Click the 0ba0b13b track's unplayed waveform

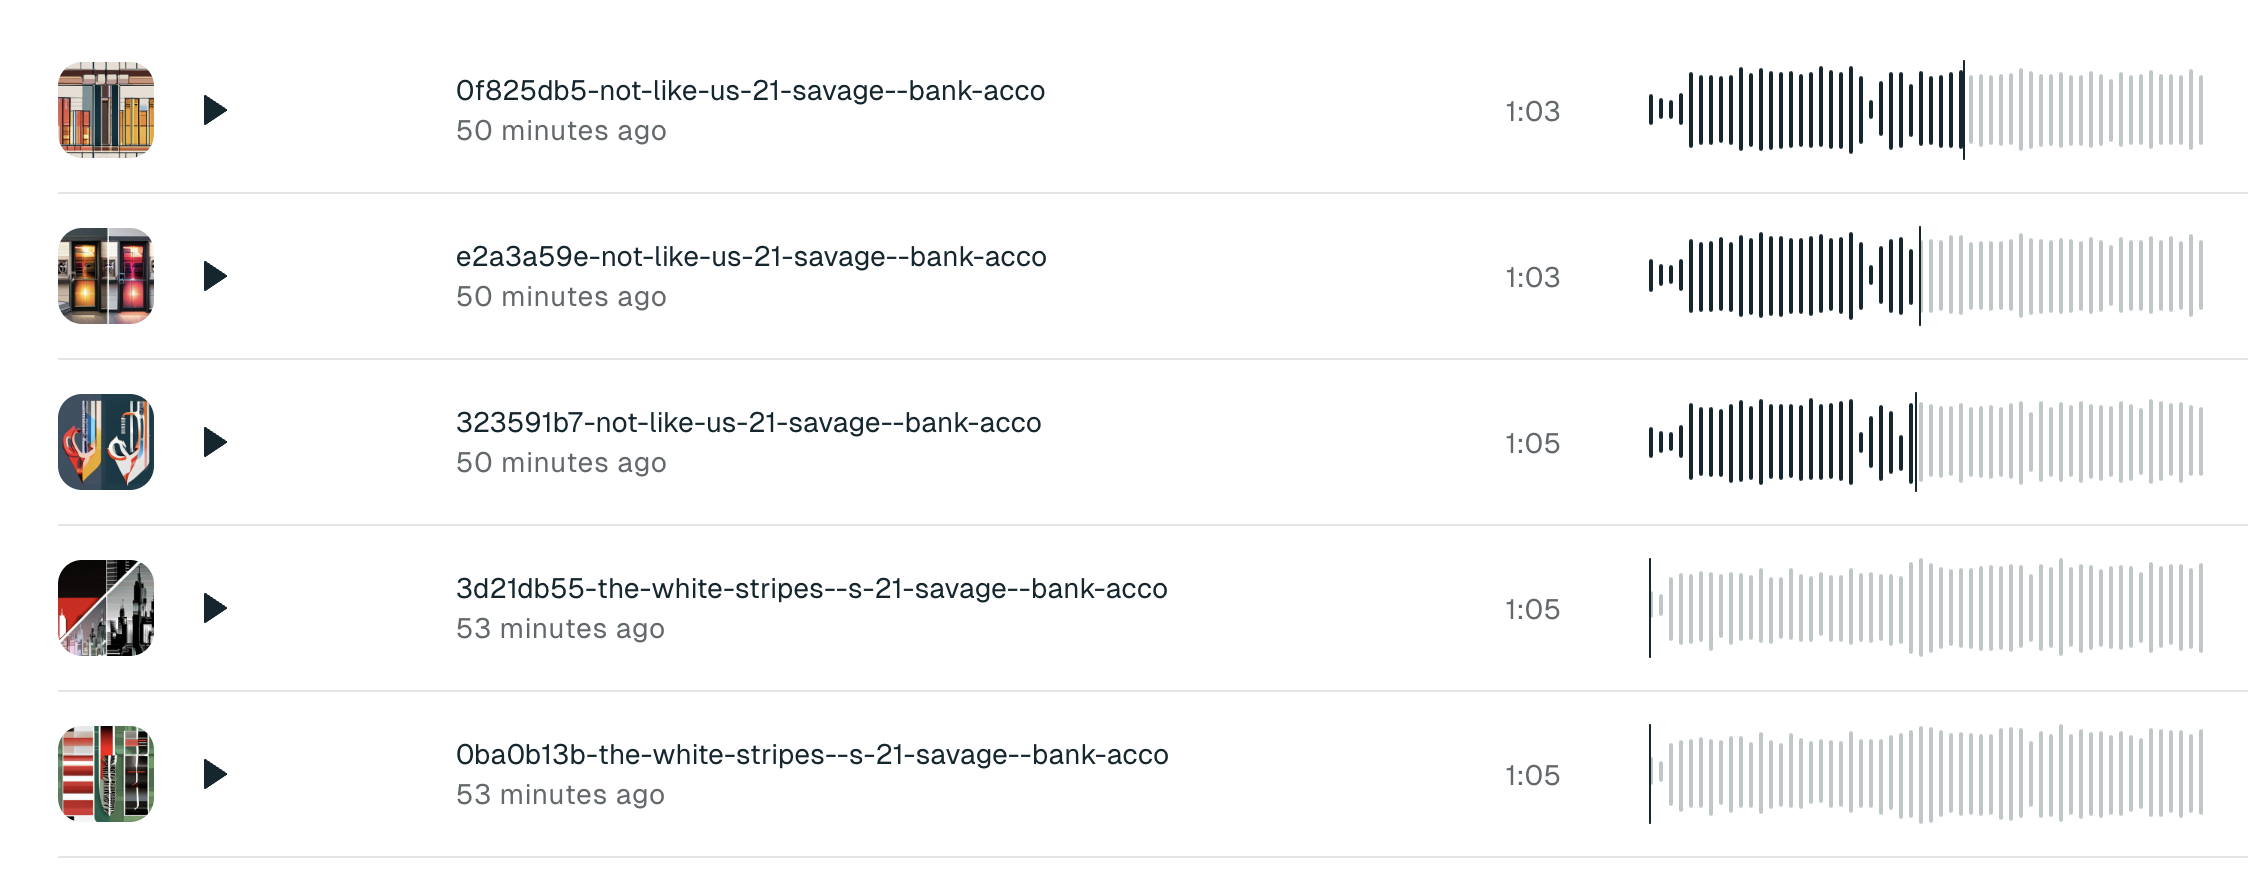[1925, 774]
